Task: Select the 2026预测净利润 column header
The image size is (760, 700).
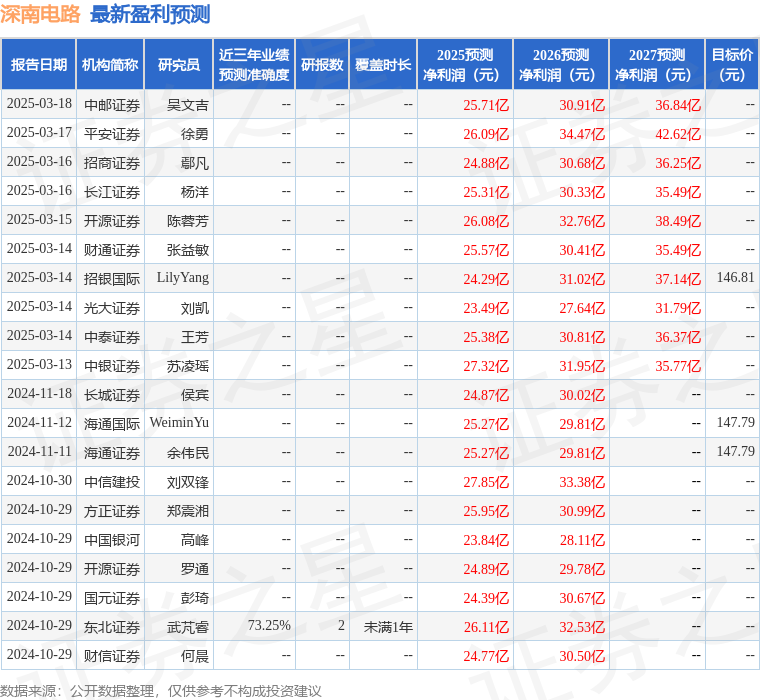Action: tap(561, 64)
